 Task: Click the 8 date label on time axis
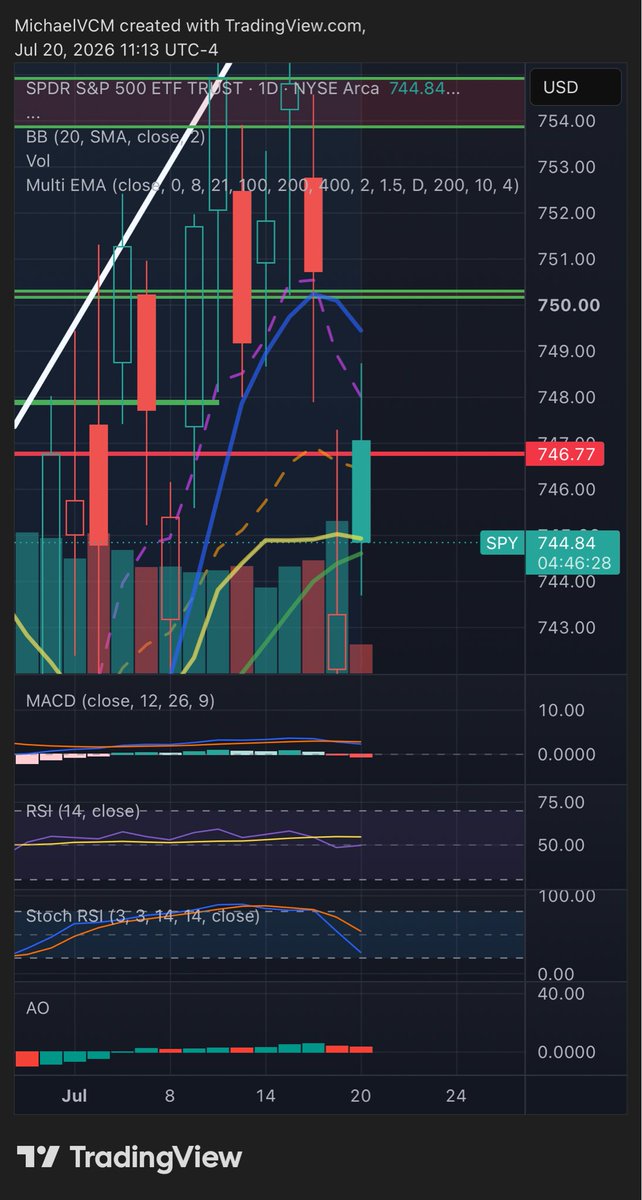170,1095
